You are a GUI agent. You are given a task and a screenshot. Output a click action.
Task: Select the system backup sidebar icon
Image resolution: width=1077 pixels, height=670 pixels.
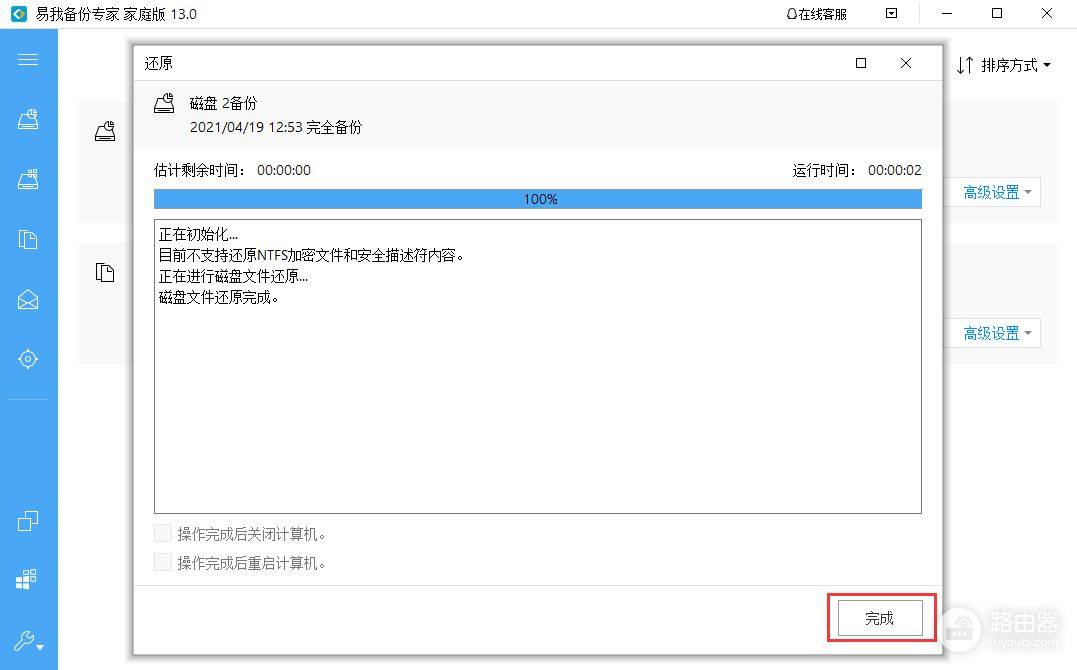tap(28, 179)
